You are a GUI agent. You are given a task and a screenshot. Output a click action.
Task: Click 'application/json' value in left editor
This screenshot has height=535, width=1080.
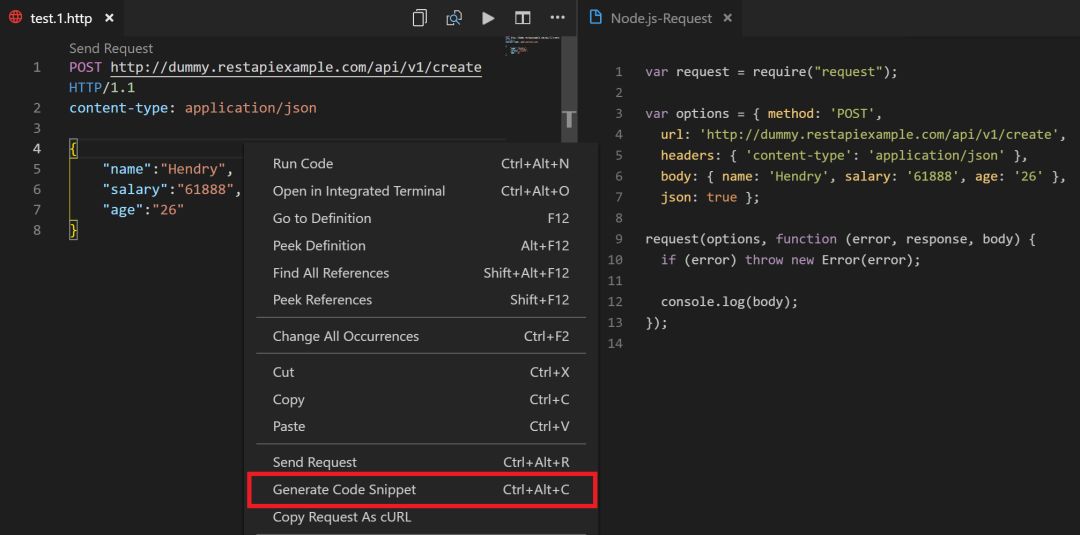pos(251,108)
